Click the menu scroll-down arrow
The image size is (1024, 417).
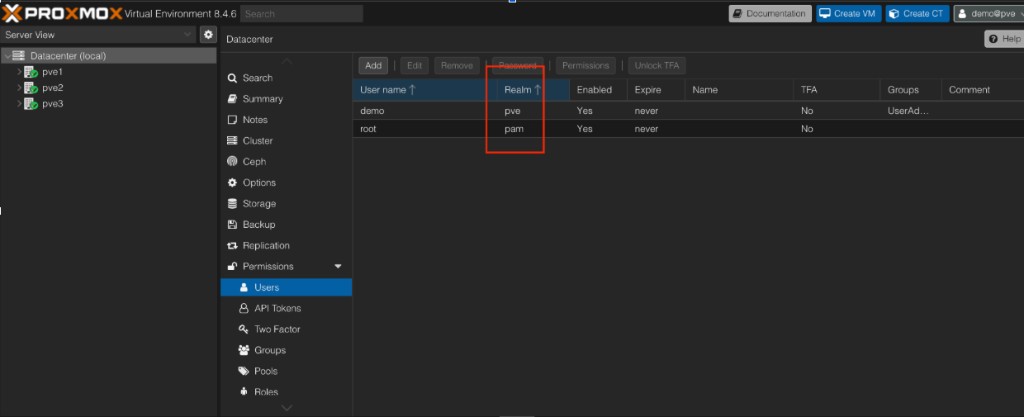(286, 408)
